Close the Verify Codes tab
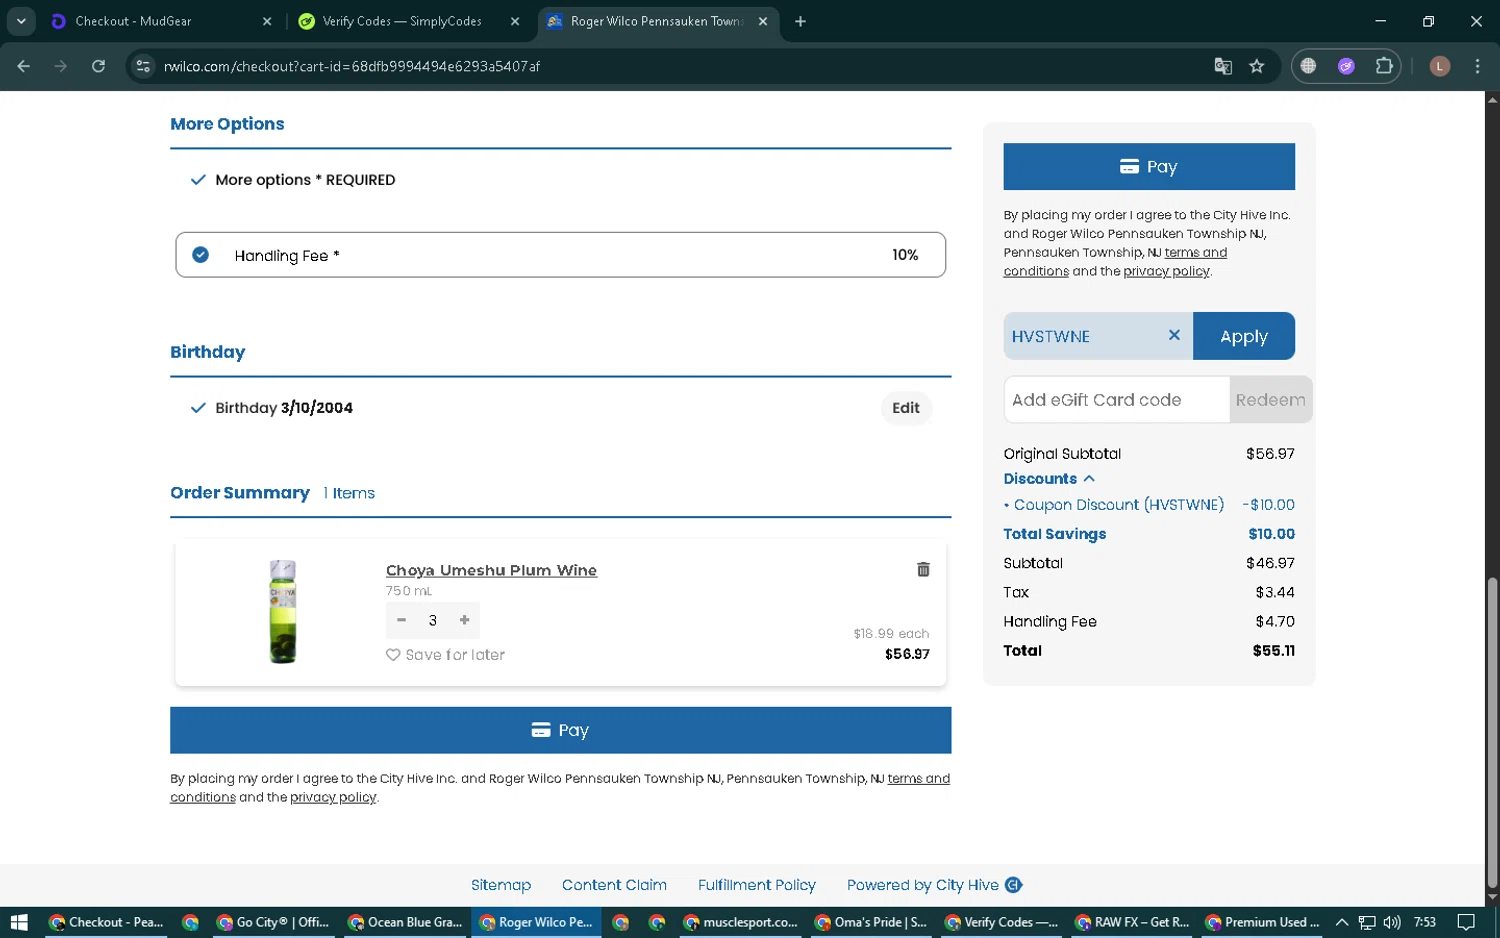This screenshot has height=938, width=1500. (515, 21)
